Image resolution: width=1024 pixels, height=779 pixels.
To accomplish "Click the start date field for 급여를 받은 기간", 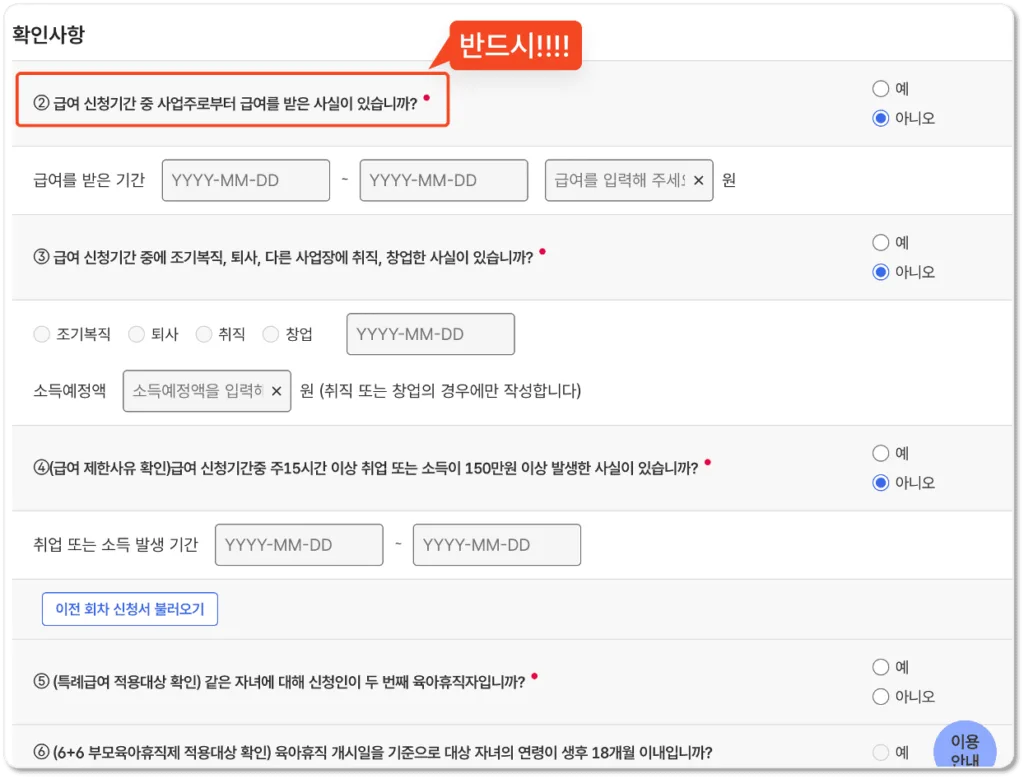I will click(246, 180).
